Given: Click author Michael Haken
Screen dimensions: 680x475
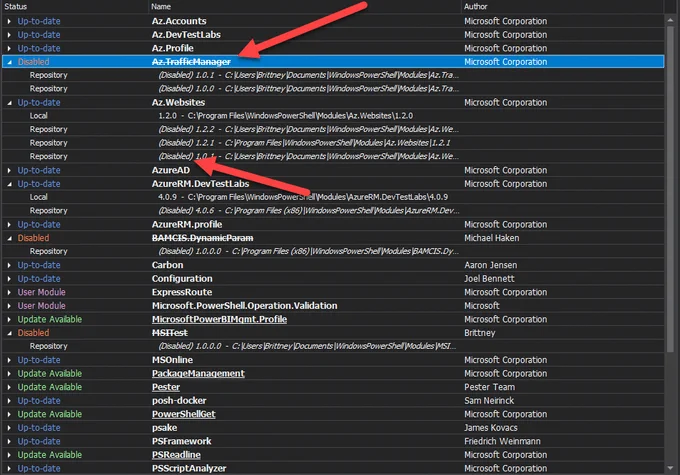Looking at the screenshot, I should [491, 238].
